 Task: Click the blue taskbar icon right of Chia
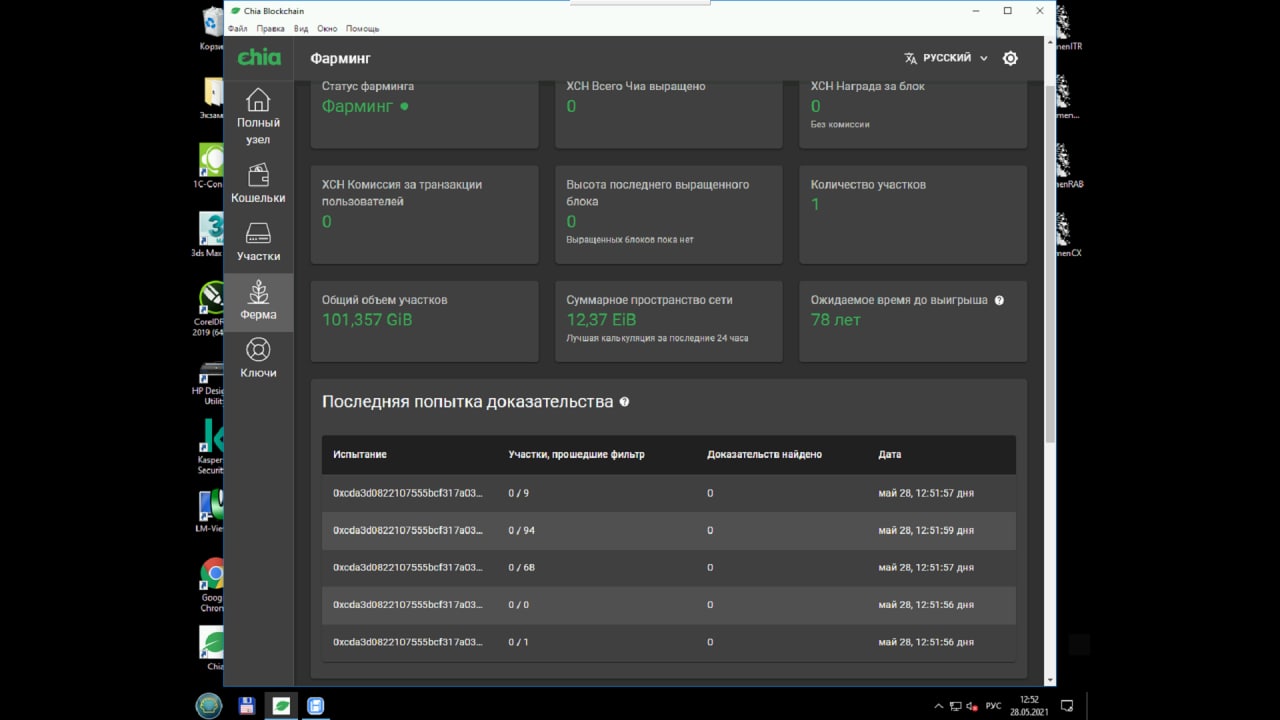316,705
